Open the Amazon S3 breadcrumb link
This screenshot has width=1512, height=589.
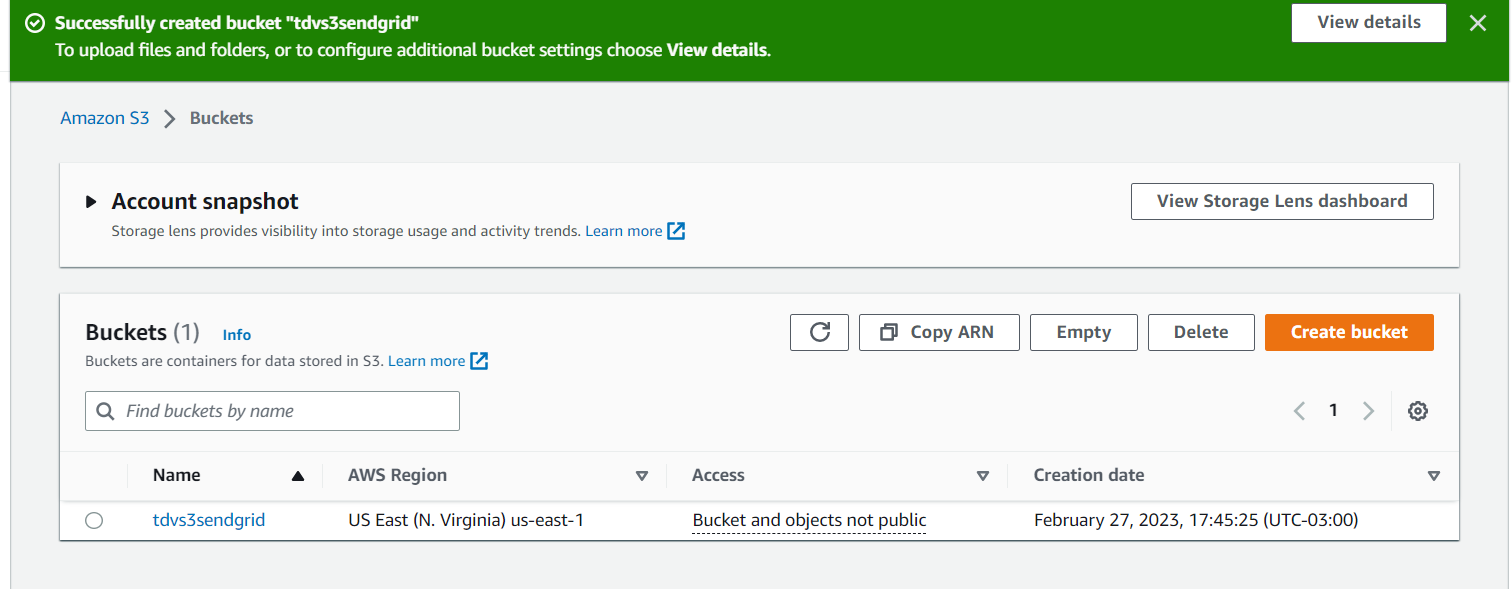pos(105,118)
